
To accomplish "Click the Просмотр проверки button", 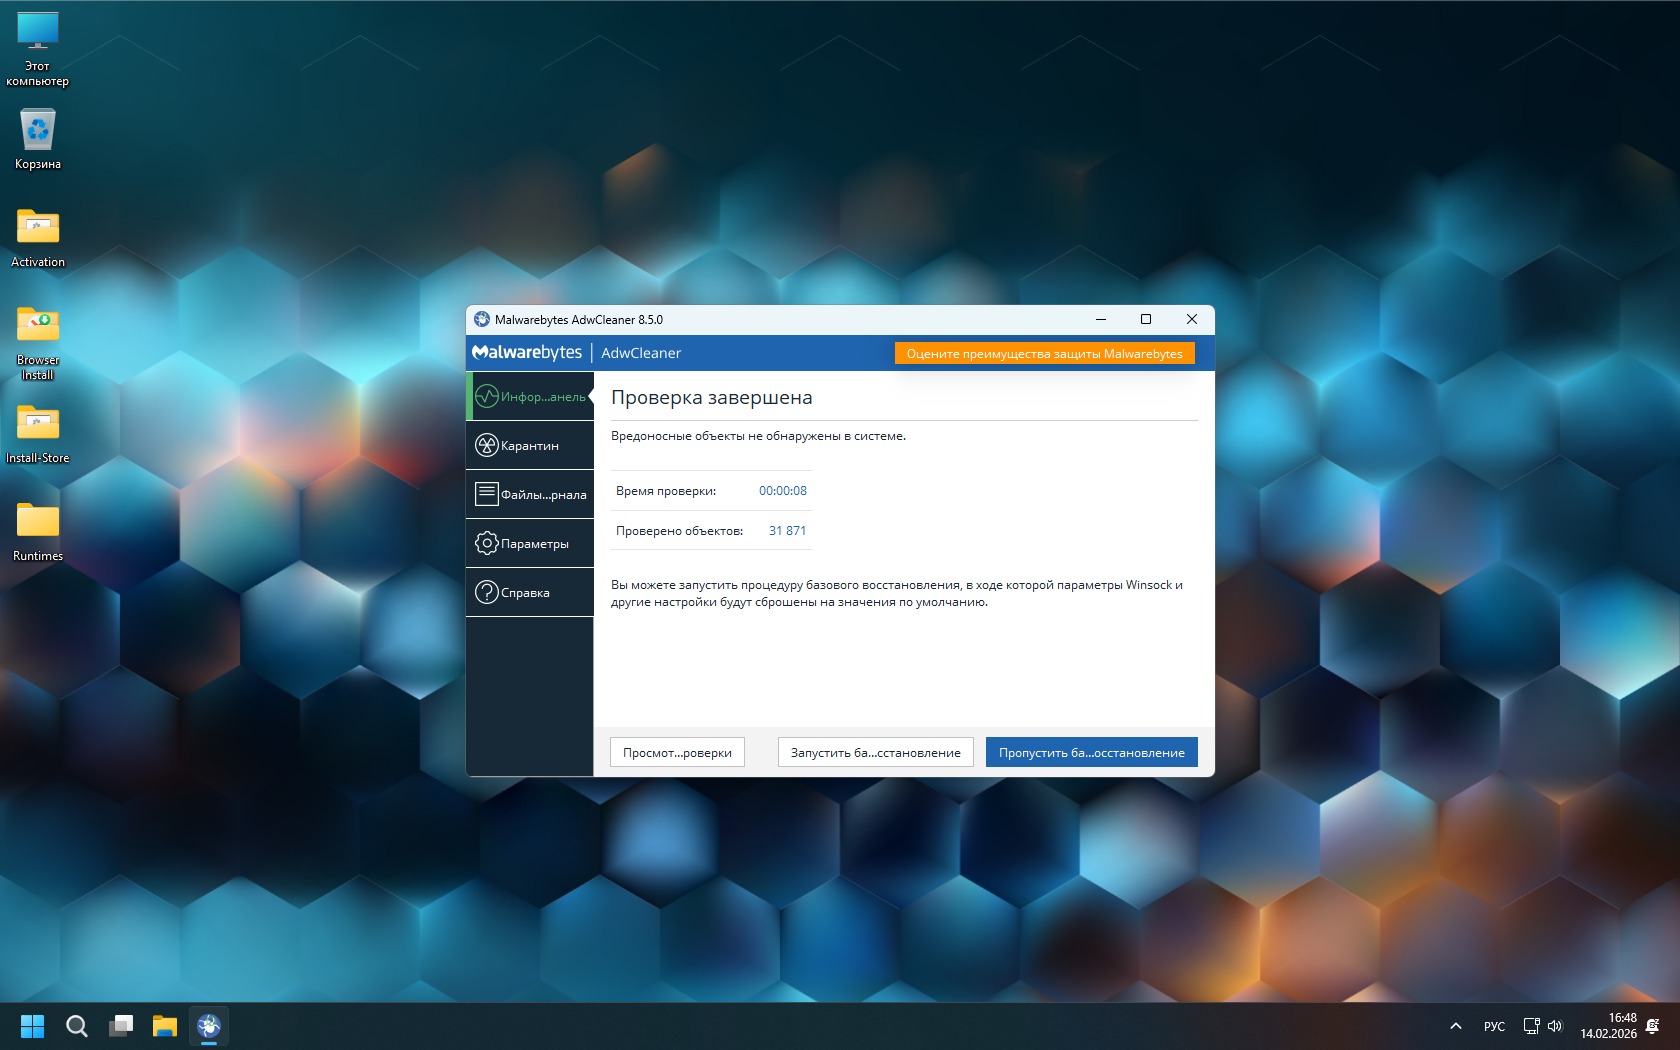I will tap(677, 753).
